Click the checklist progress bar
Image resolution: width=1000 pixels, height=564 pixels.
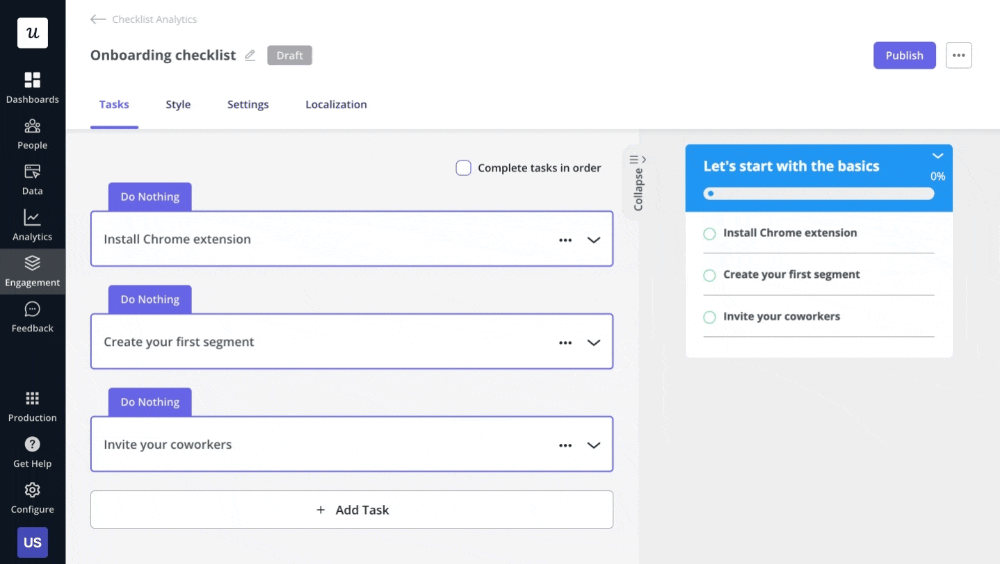coord(818,194)
